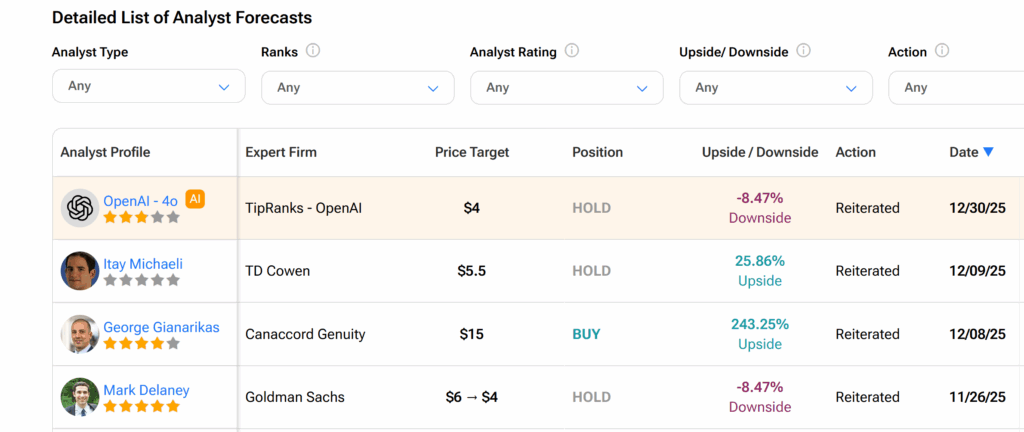Expand the Upside/ Downside dropdown
Viewport: 1024px width, 432px height.
775,87
